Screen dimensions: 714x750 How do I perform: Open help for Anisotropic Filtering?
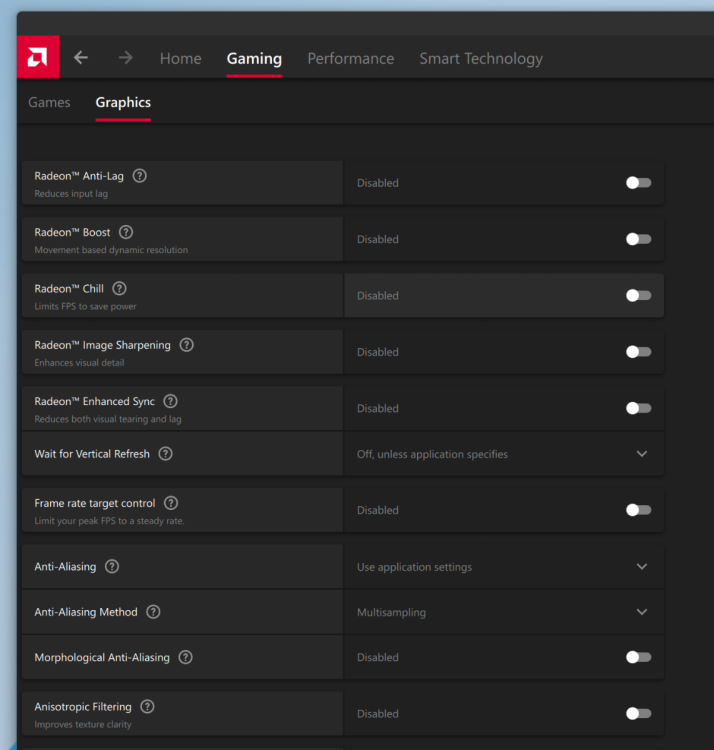tap(147, 706)
